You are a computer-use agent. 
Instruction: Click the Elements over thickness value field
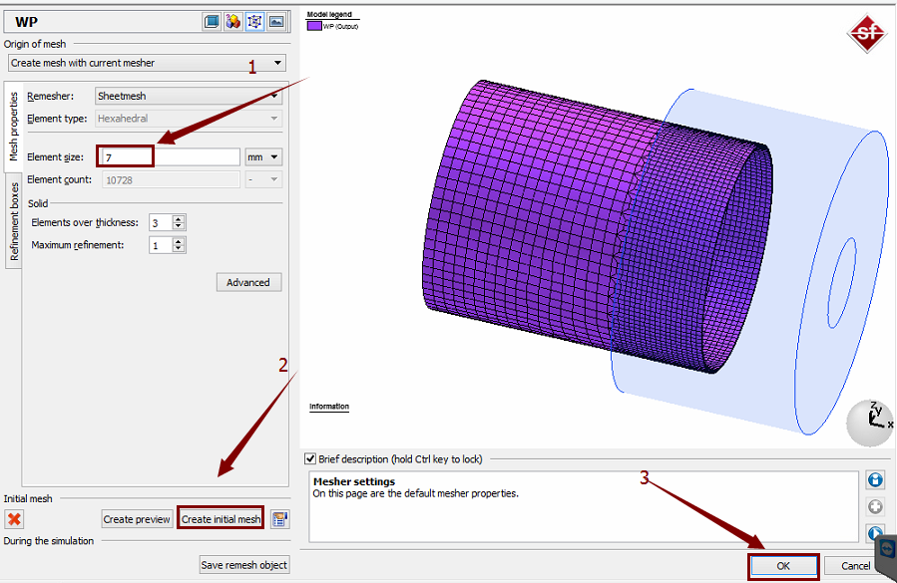[x=161, y=223]
